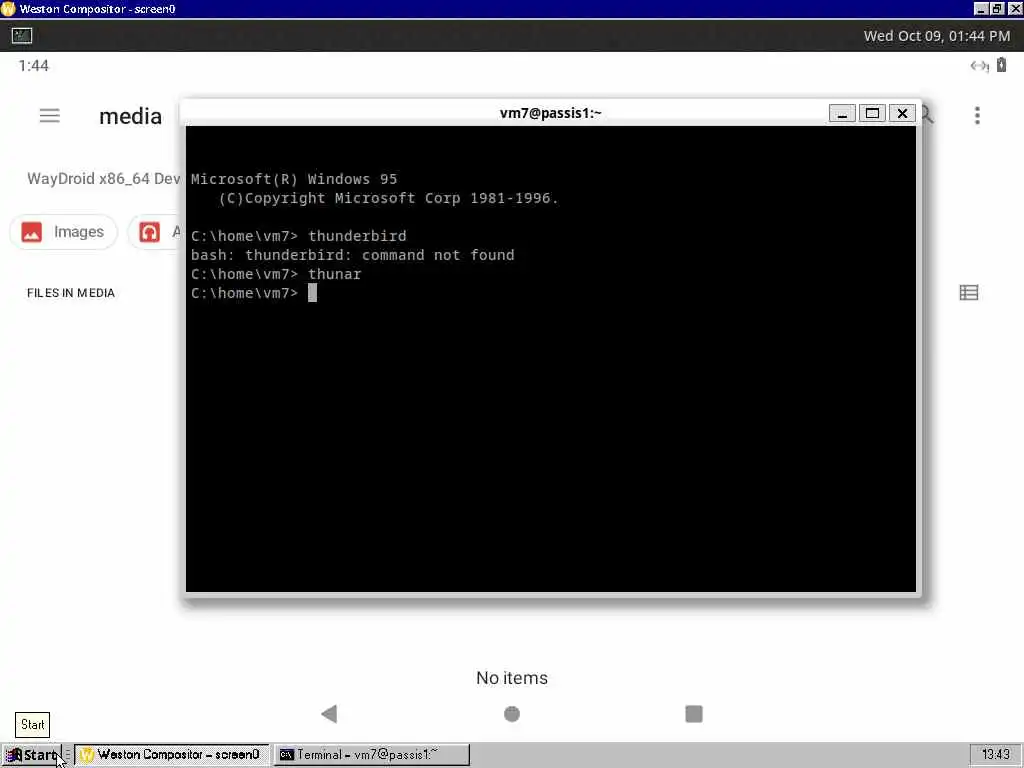Click the Weston panel terminal launcher icon

[x=22, y=35]
